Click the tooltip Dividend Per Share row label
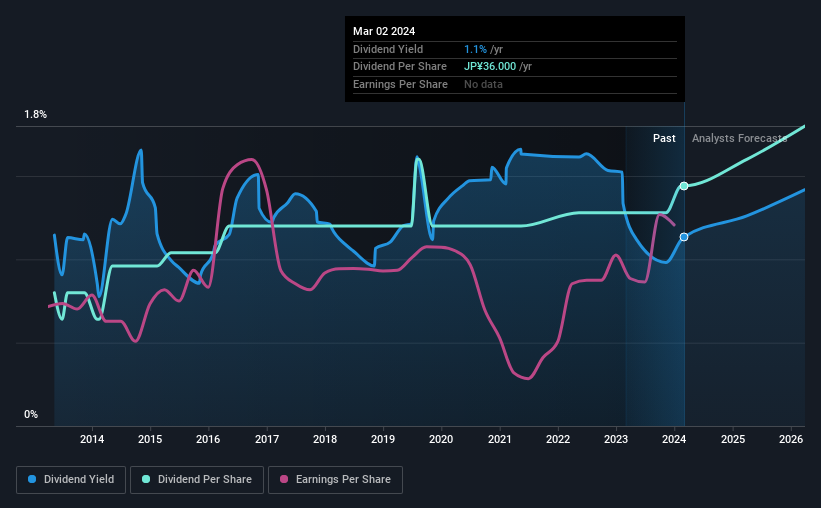This screenshot has width=821, height=508. coord(400,67)
